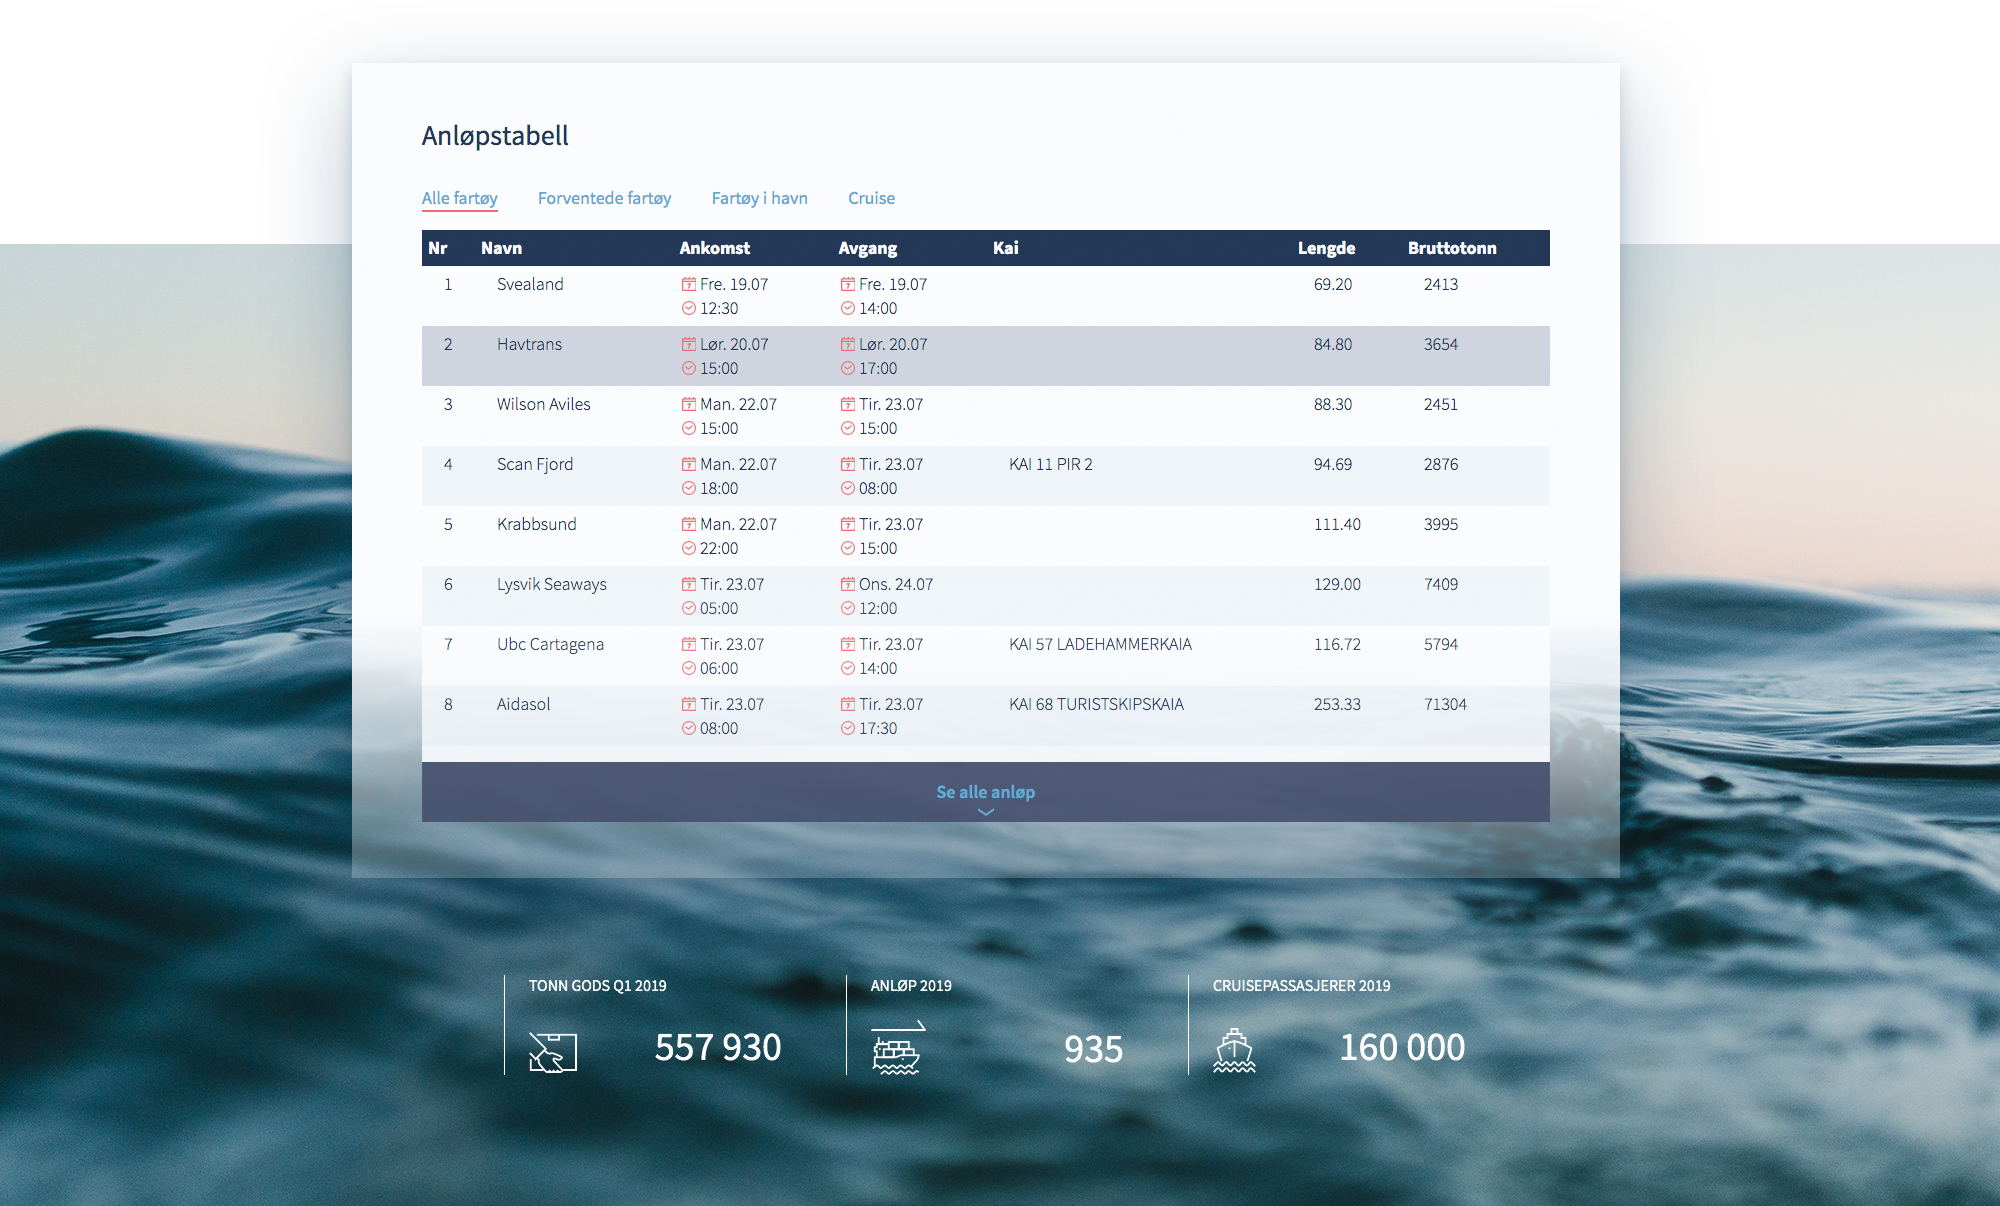Screen dimensions: 2000x1206
Task: Click calendar icon in Krabbsund departure
Action: click(x=848, y=524)
